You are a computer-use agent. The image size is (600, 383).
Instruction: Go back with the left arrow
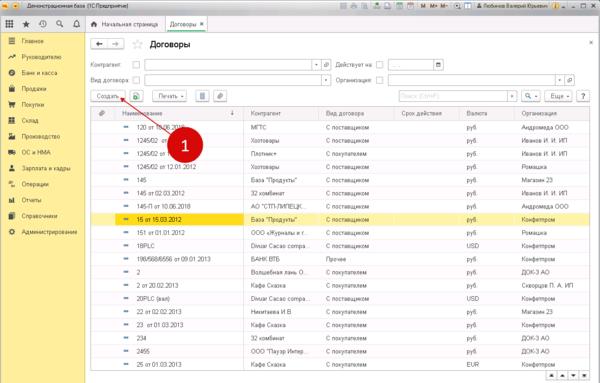coord(99,44)
